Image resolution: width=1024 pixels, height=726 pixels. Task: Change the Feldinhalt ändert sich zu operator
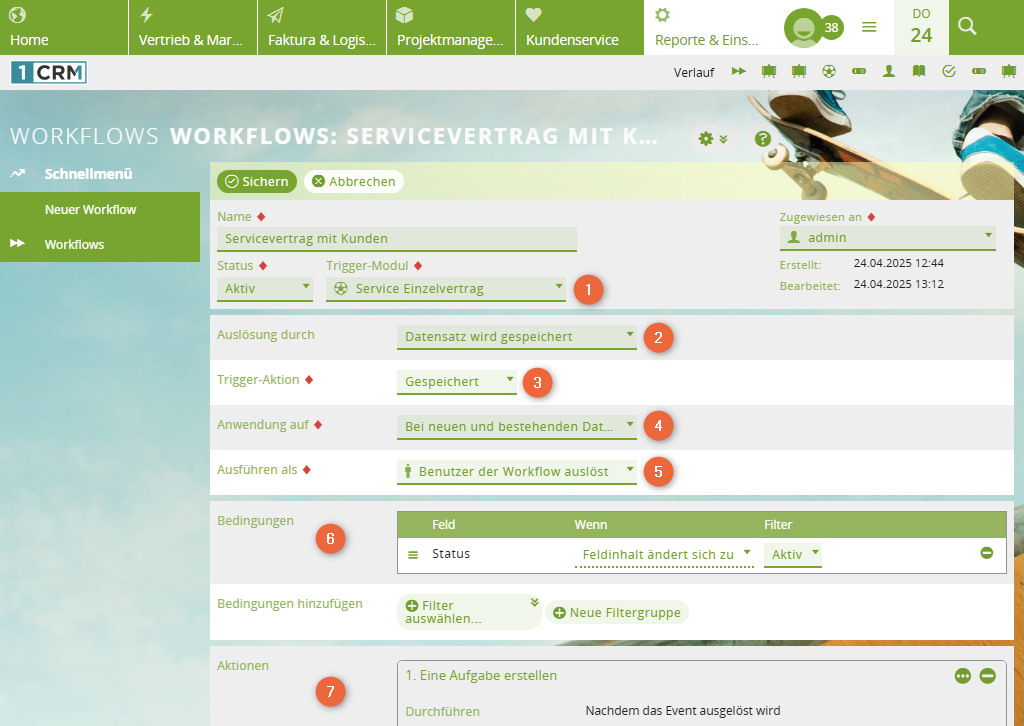pos(664,555)
